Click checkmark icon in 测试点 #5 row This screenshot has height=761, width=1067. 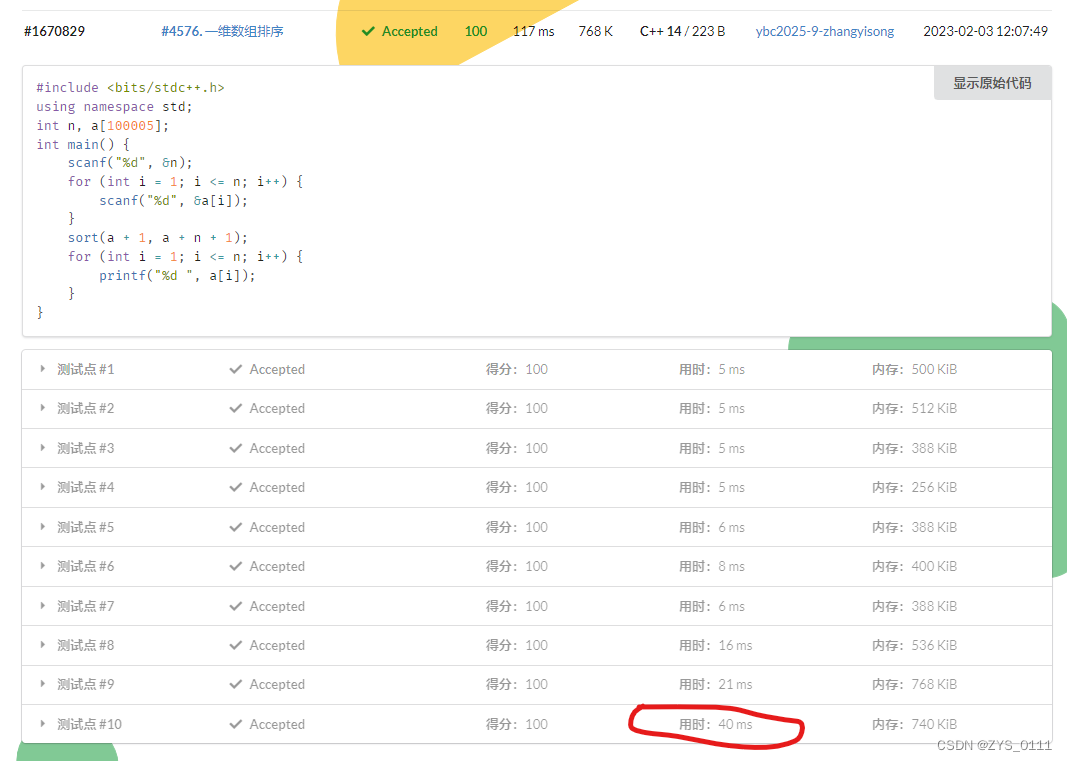(235, 527)
